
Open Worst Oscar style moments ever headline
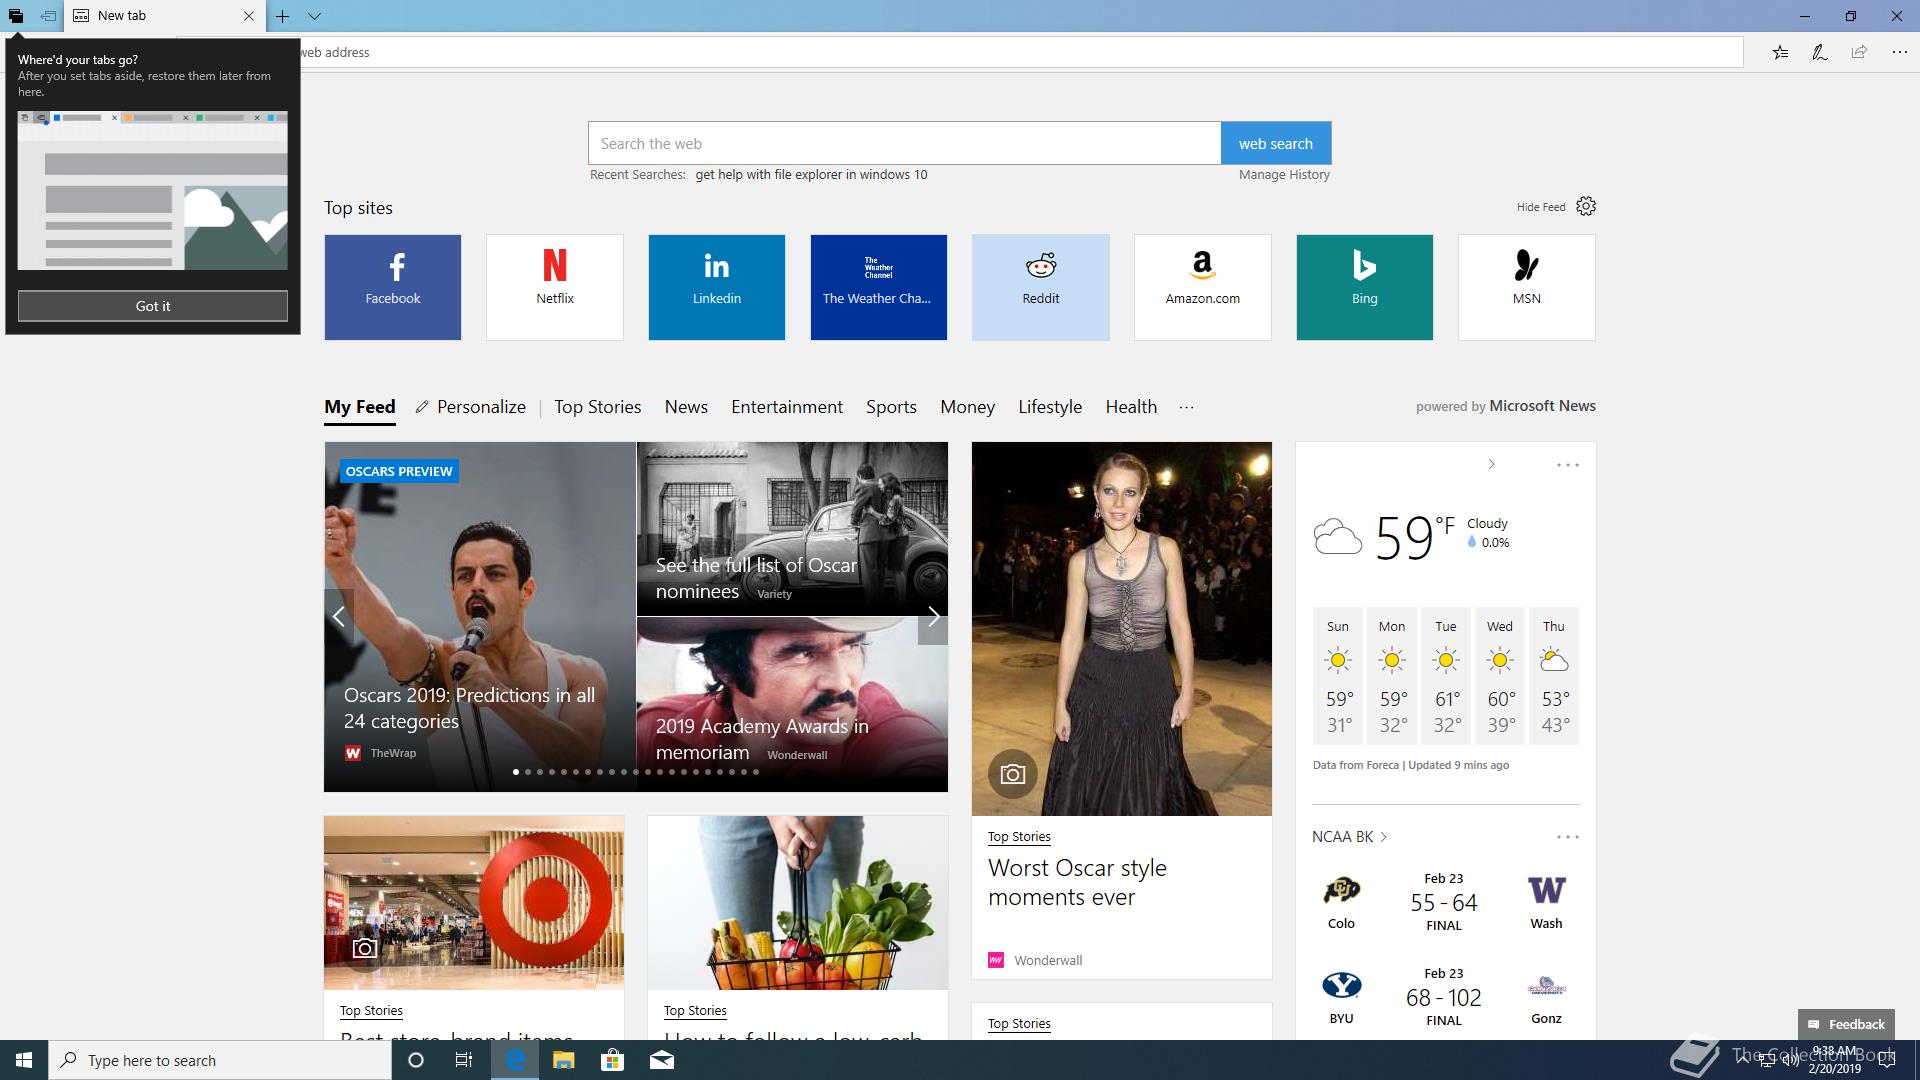[x=1077, y=882]
